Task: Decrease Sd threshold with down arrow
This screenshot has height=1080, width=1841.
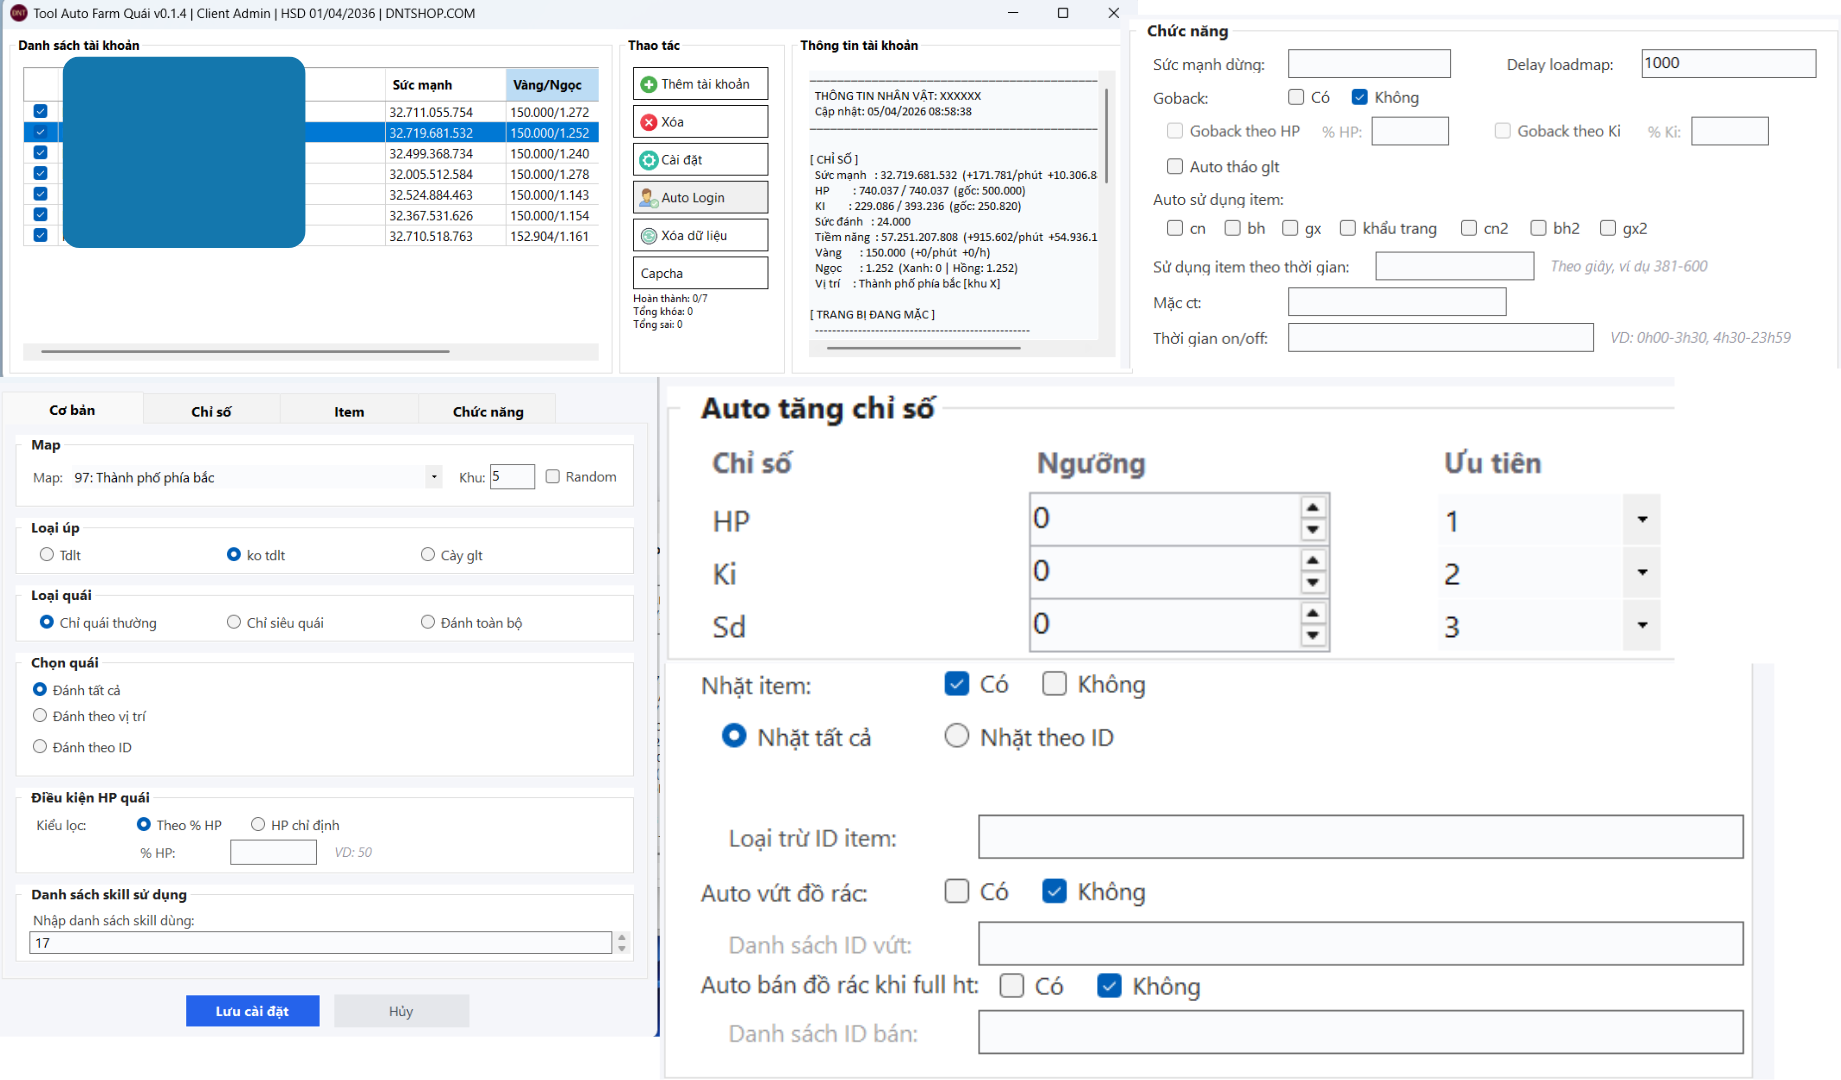Action: click(1313, 636)
